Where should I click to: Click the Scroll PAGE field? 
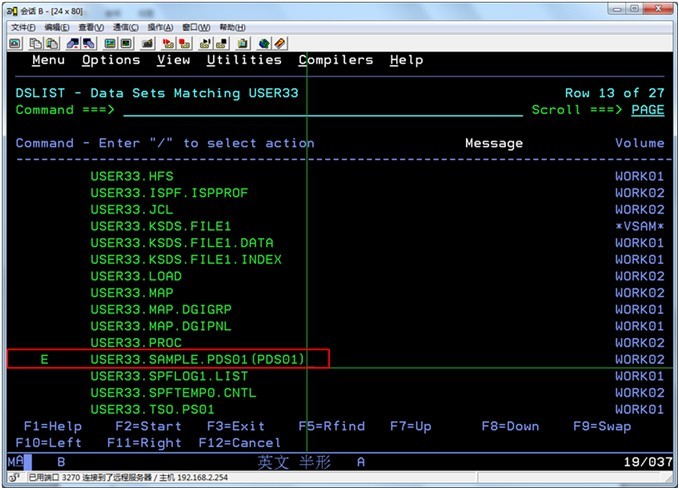click(x=648, y=110)
